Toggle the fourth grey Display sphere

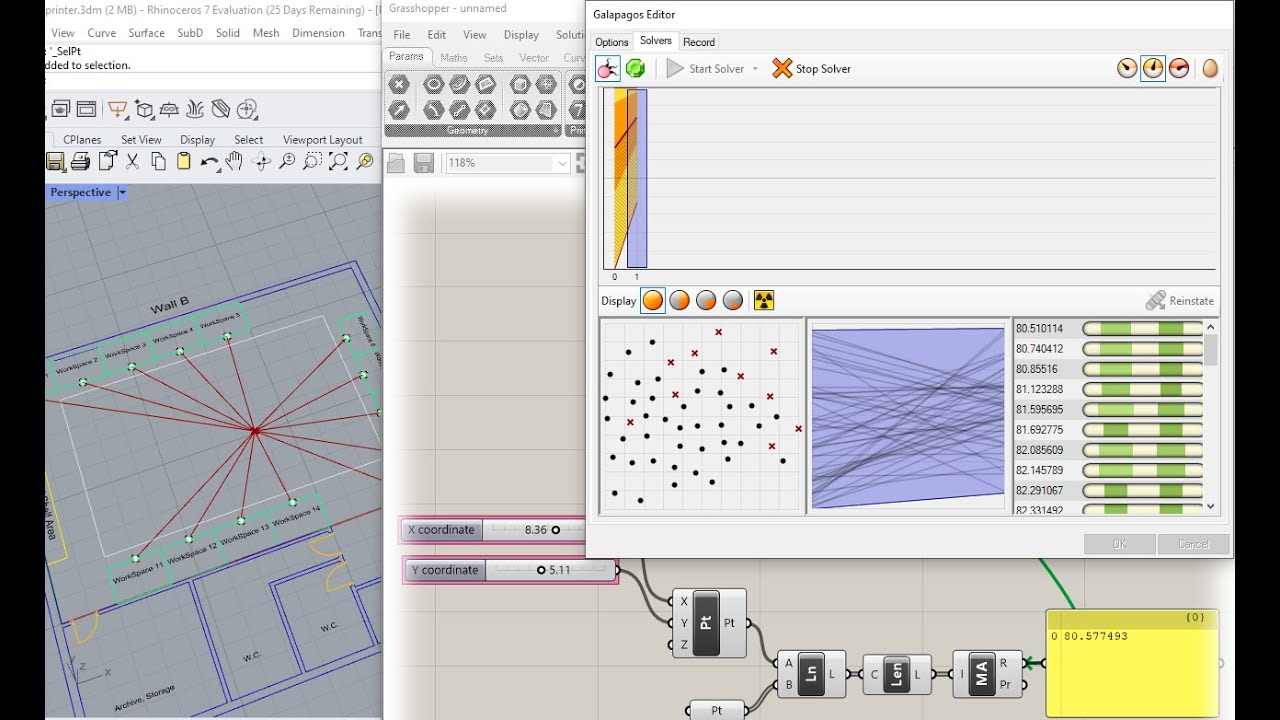coord(733,300)
